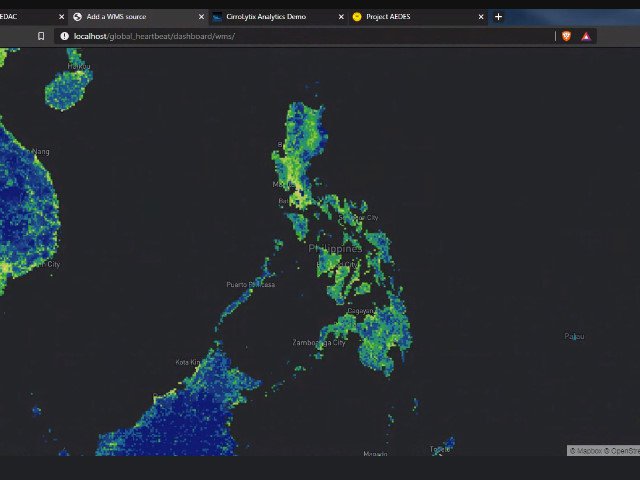Click the Palau map label
This screenshot has height=480, width=640.
click(574, 336)
